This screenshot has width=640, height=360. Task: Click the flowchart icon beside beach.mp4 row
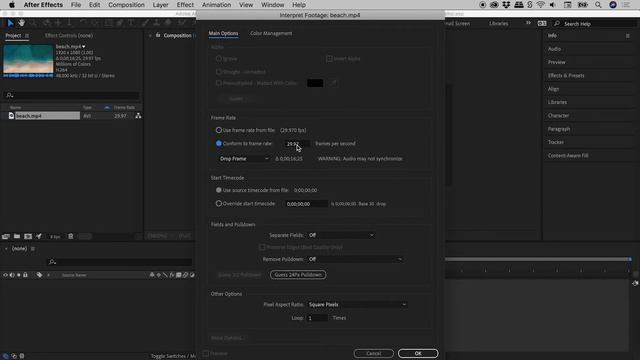[138, 116]
